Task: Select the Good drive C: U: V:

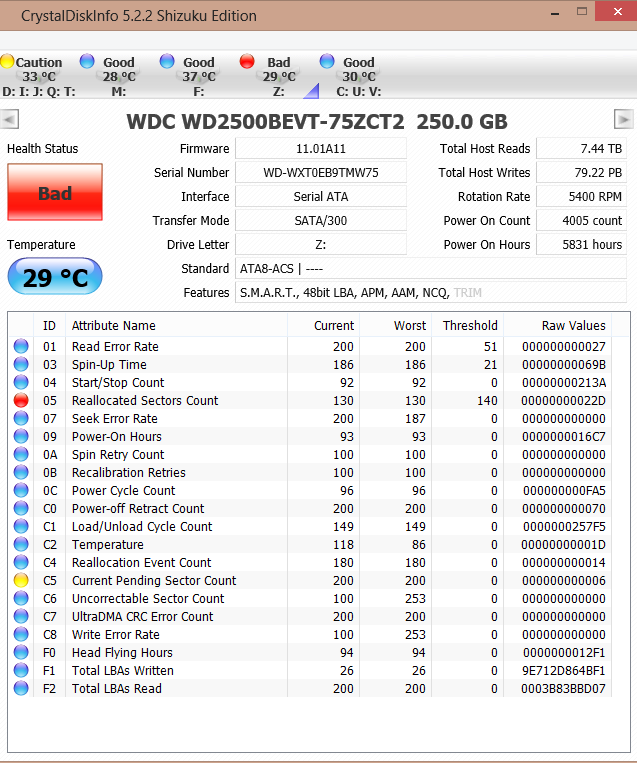Action: [352, 76]
